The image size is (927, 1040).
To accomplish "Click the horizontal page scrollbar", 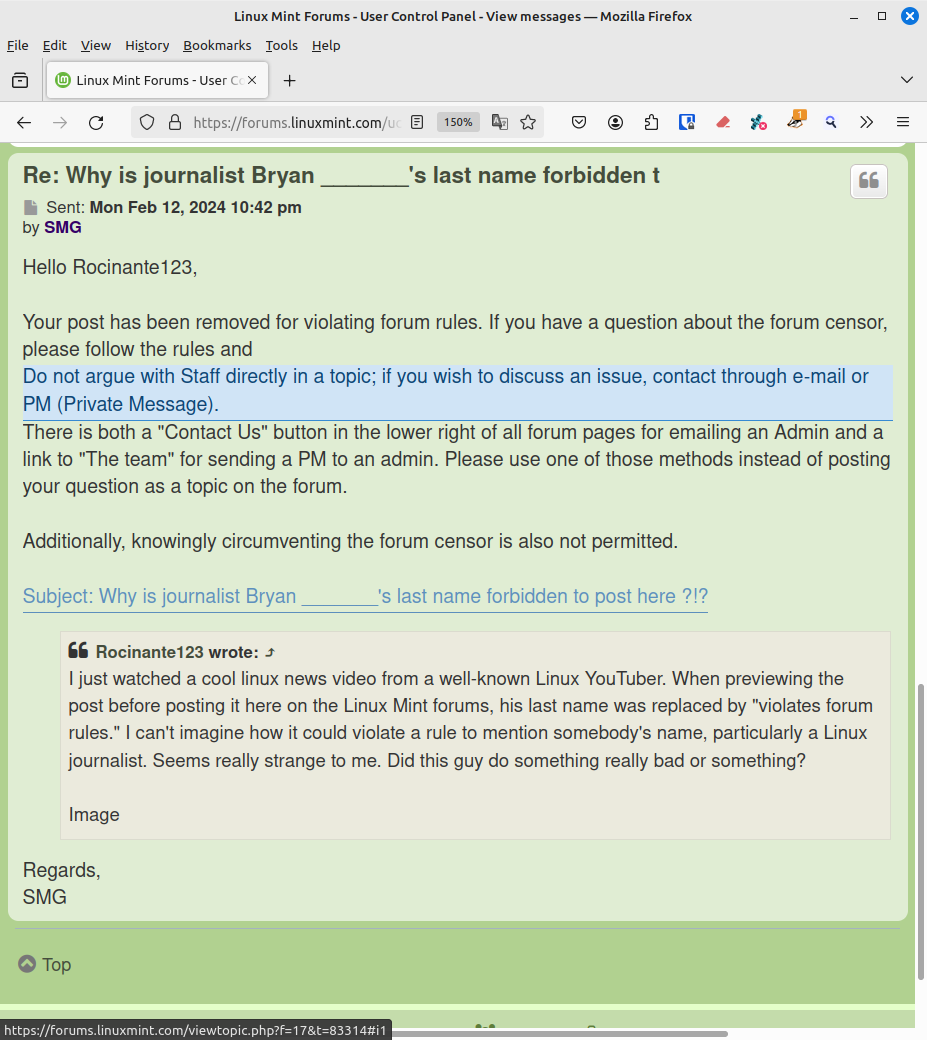I will pyautogui.click(x=560, y=1034).
